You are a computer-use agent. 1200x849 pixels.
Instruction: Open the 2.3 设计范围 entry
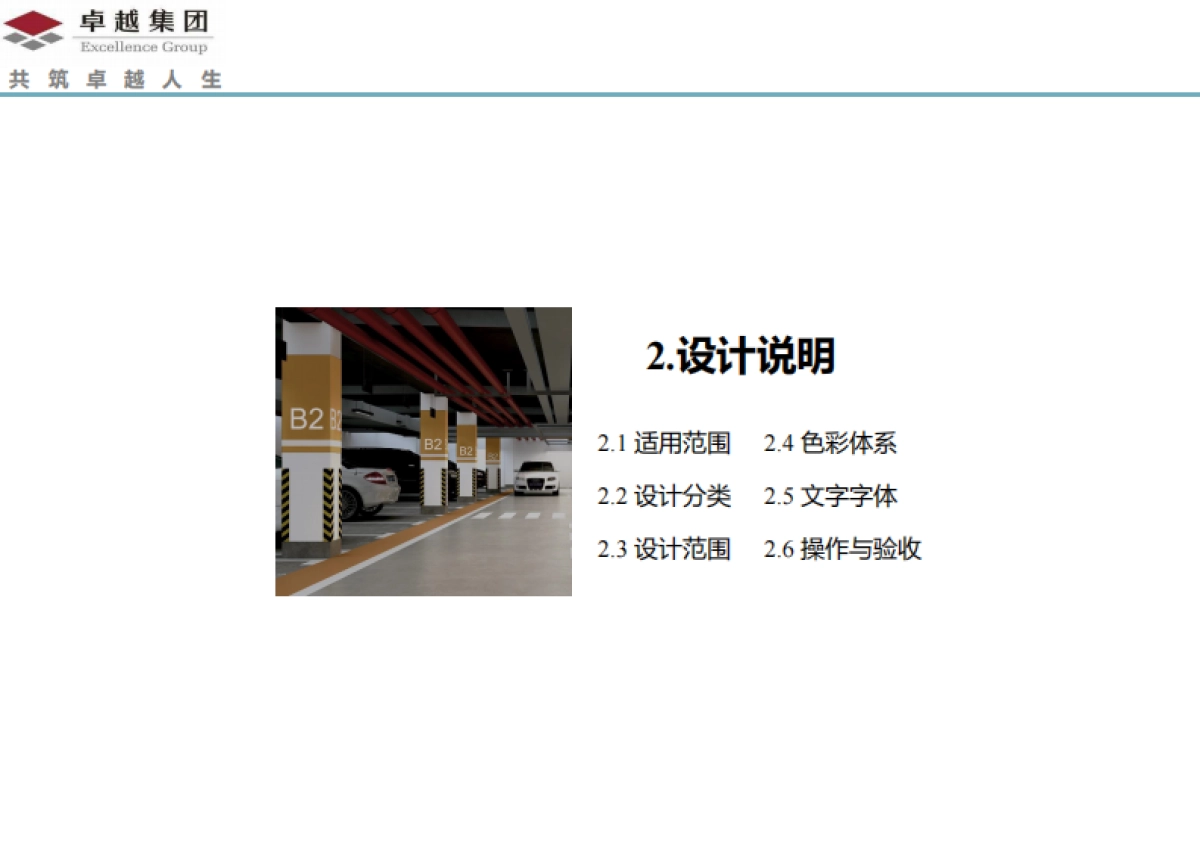(x=666, y=548)
